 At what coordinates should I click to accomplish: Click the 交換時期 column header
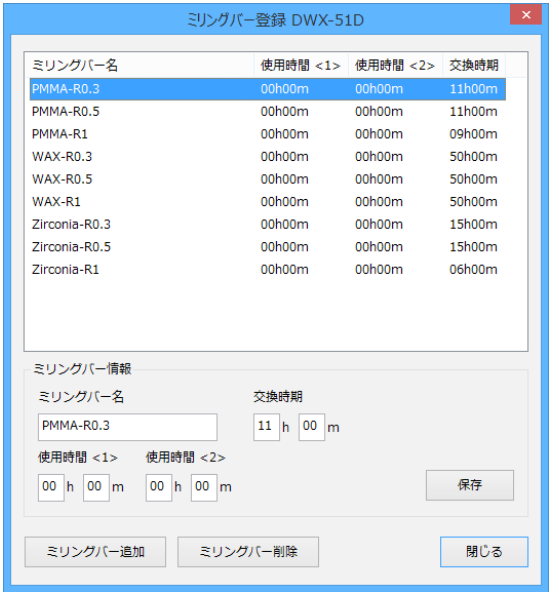pos(474,65)
